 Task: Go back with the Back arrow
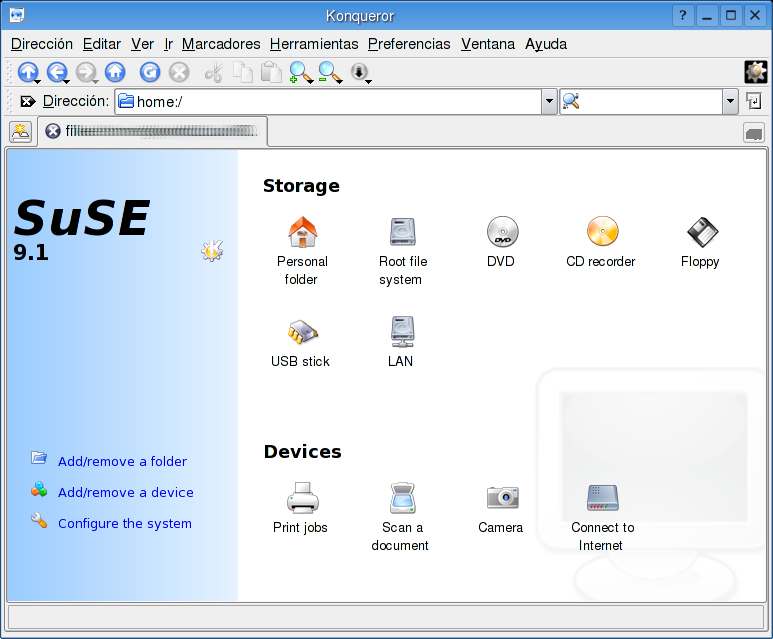[57, 72]
